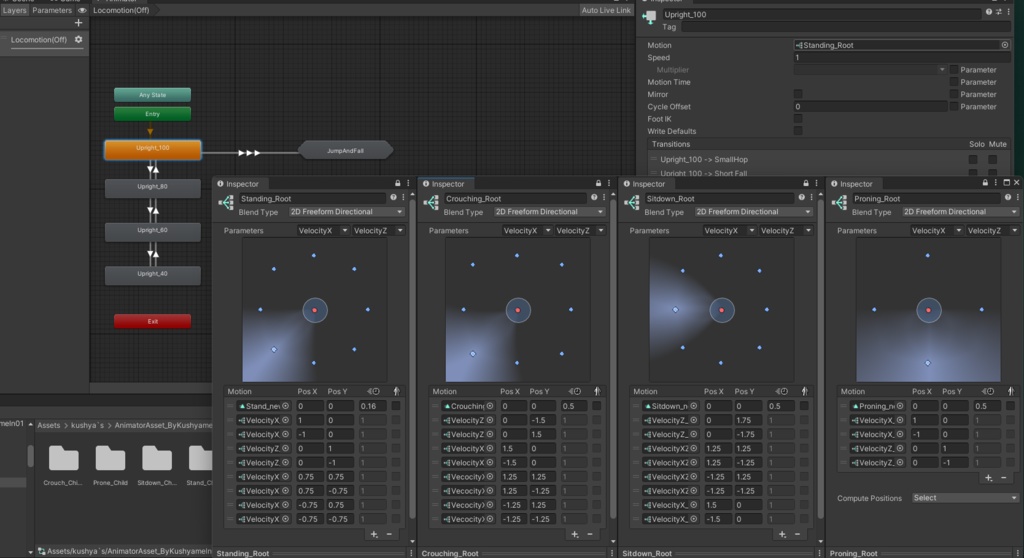
Task: Add a new animator layer with plus
Action: [78, 23]
